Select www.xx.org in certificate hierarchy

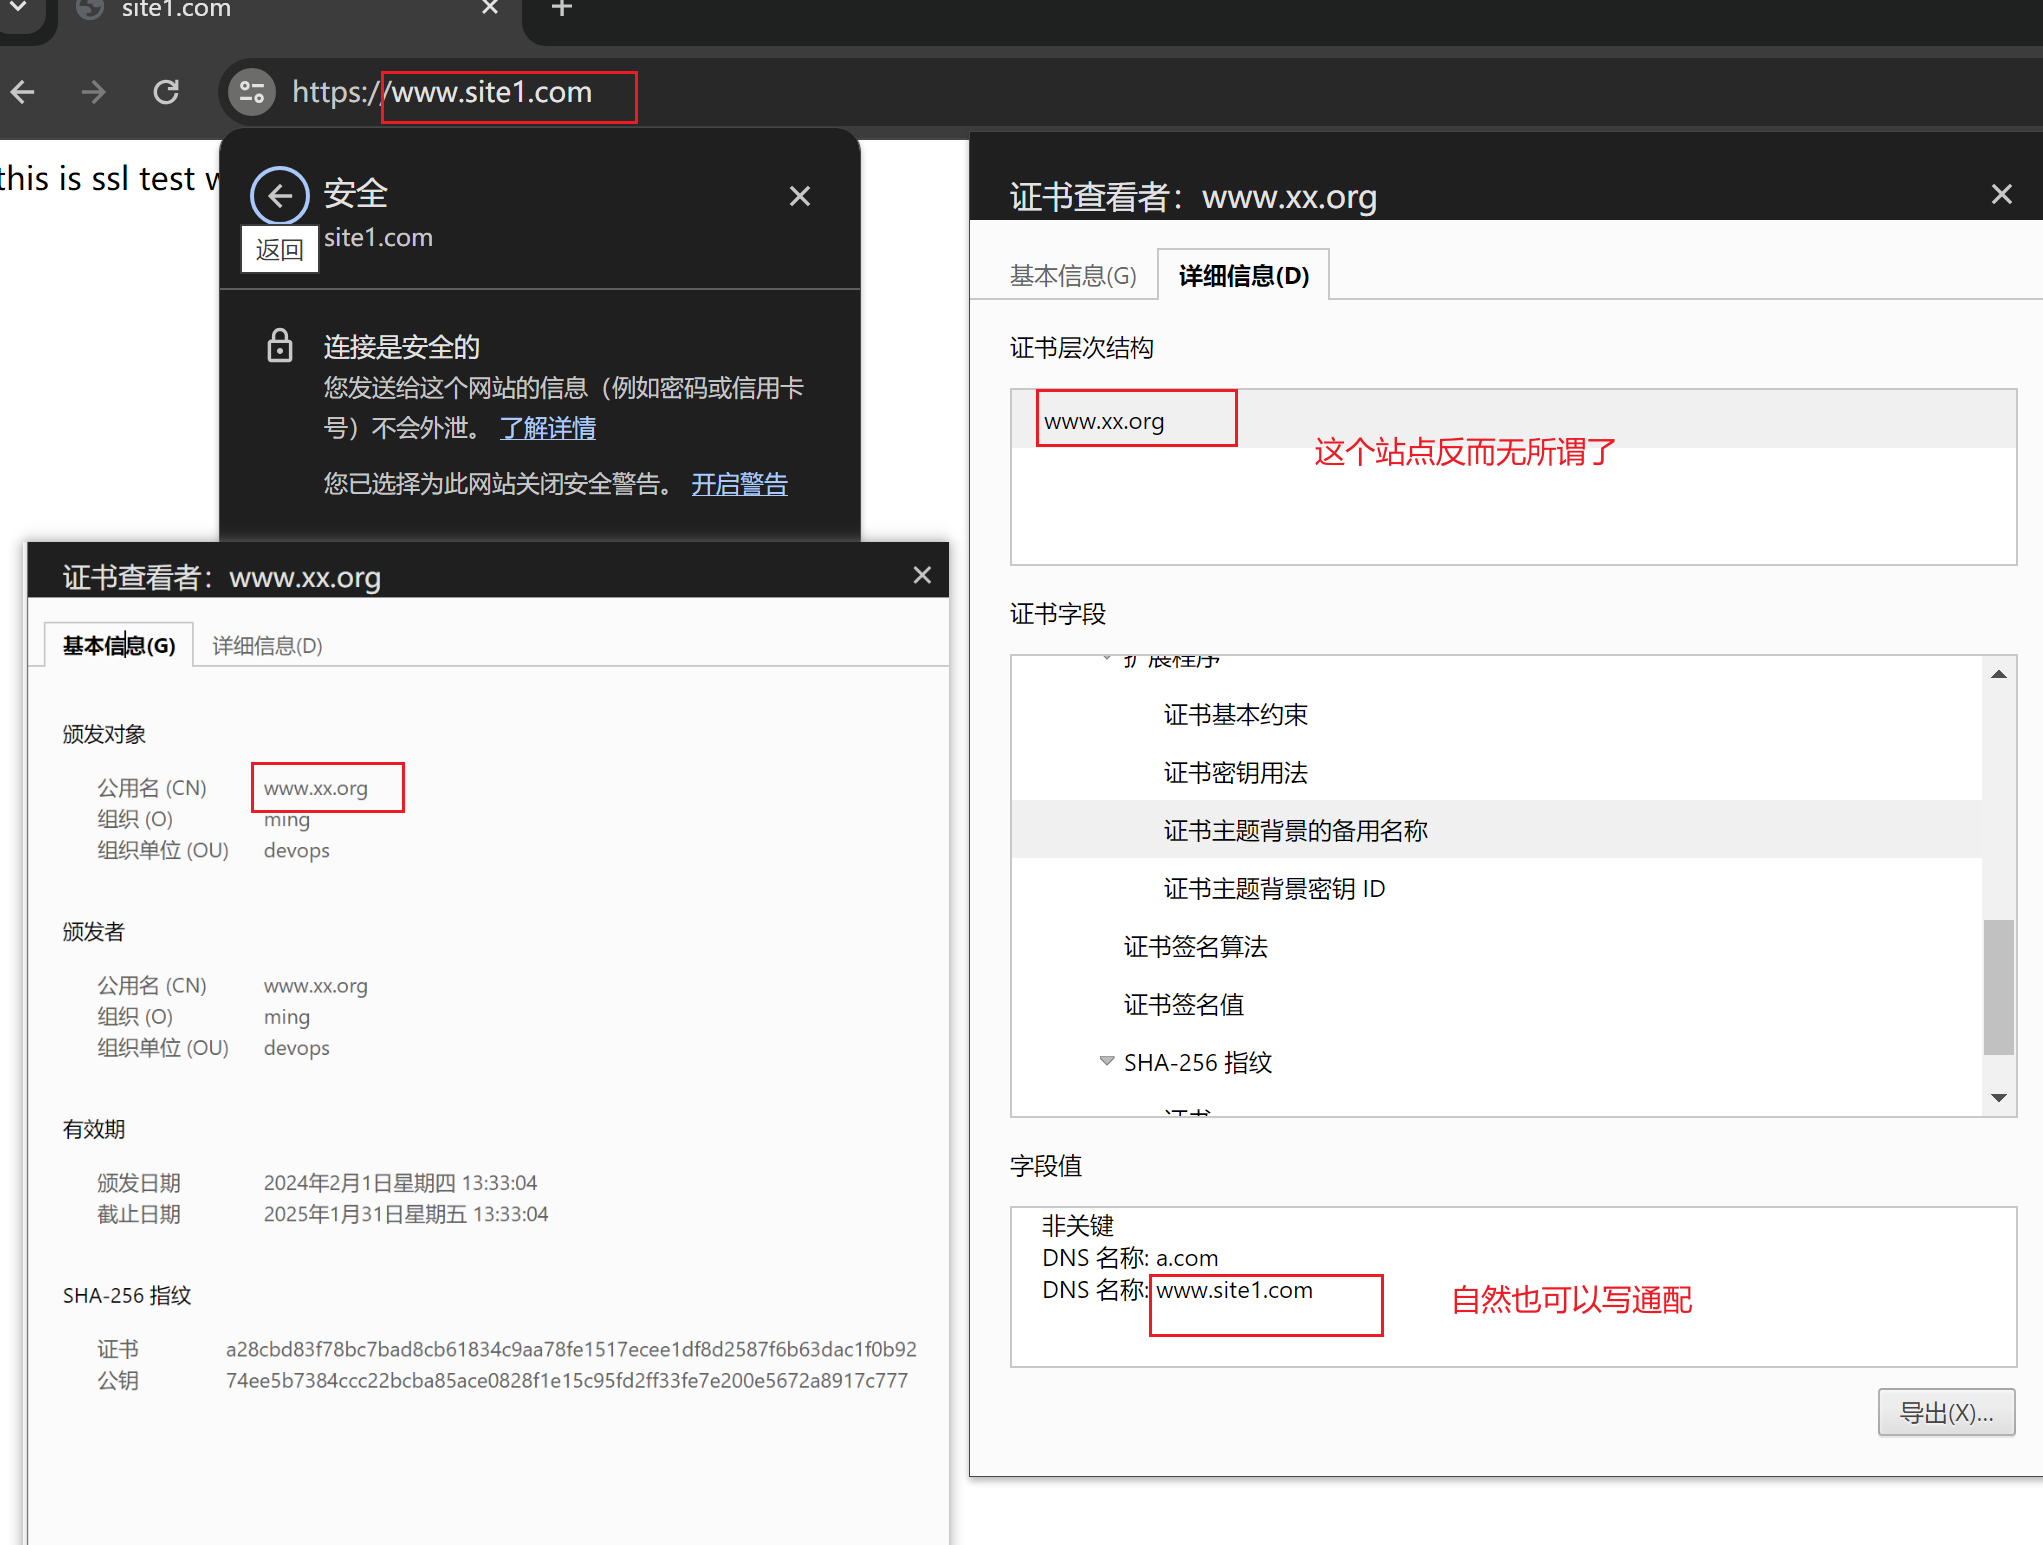tap(1104, 422)
